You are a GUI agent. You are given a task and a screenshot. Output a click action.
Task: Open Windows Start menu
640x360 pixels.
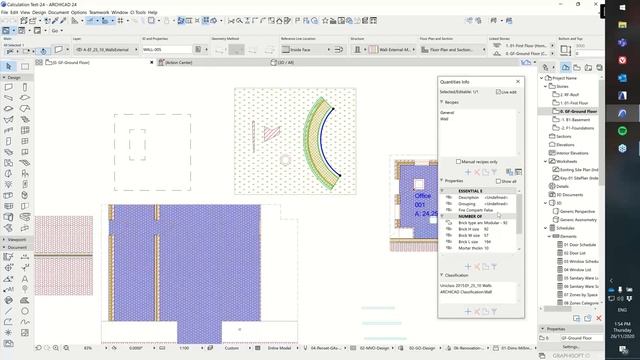(622, 7)
